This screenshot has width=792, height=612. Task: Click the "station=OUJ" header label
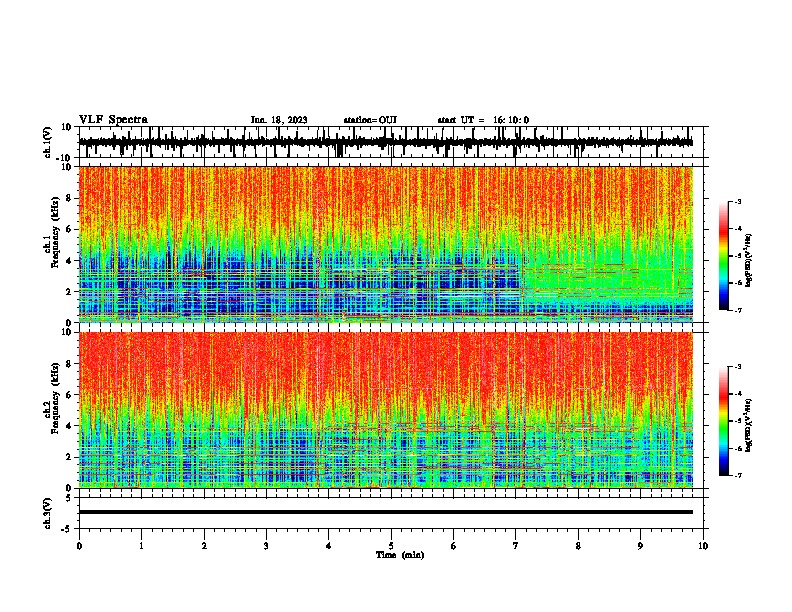(x=370, y=120)
